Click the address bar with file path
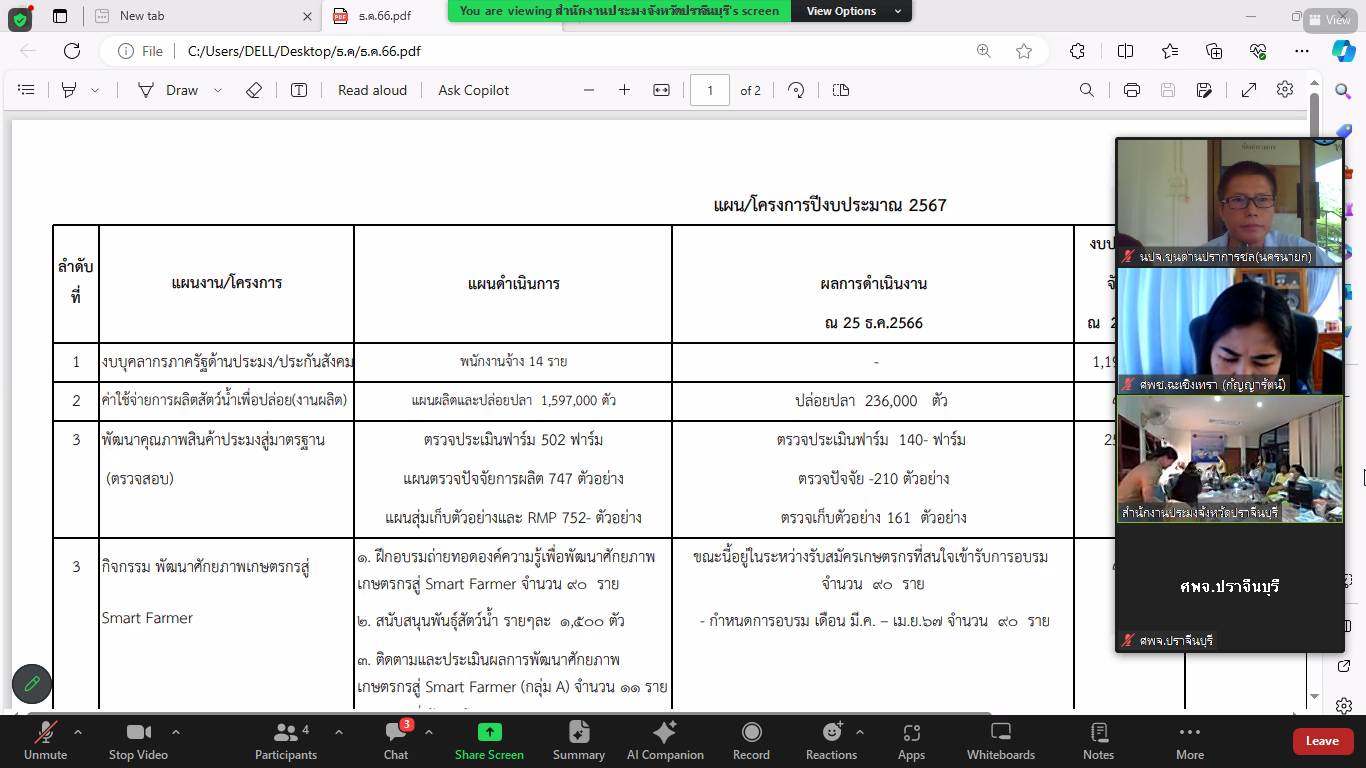The width and height of the screenshot is (1366, 768). 540,51
